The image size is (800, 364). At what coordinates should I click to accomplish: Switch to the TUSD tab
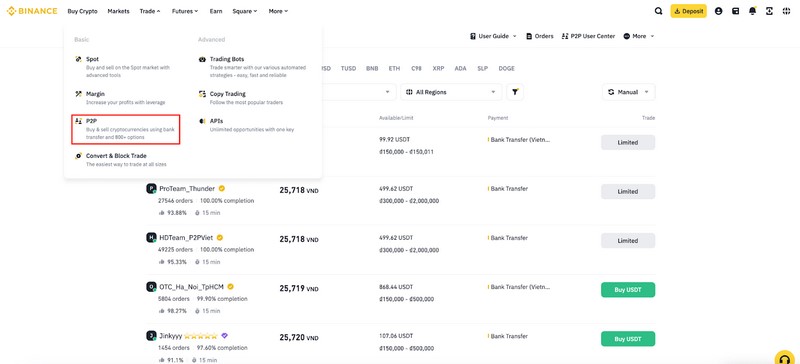point(348,68)
